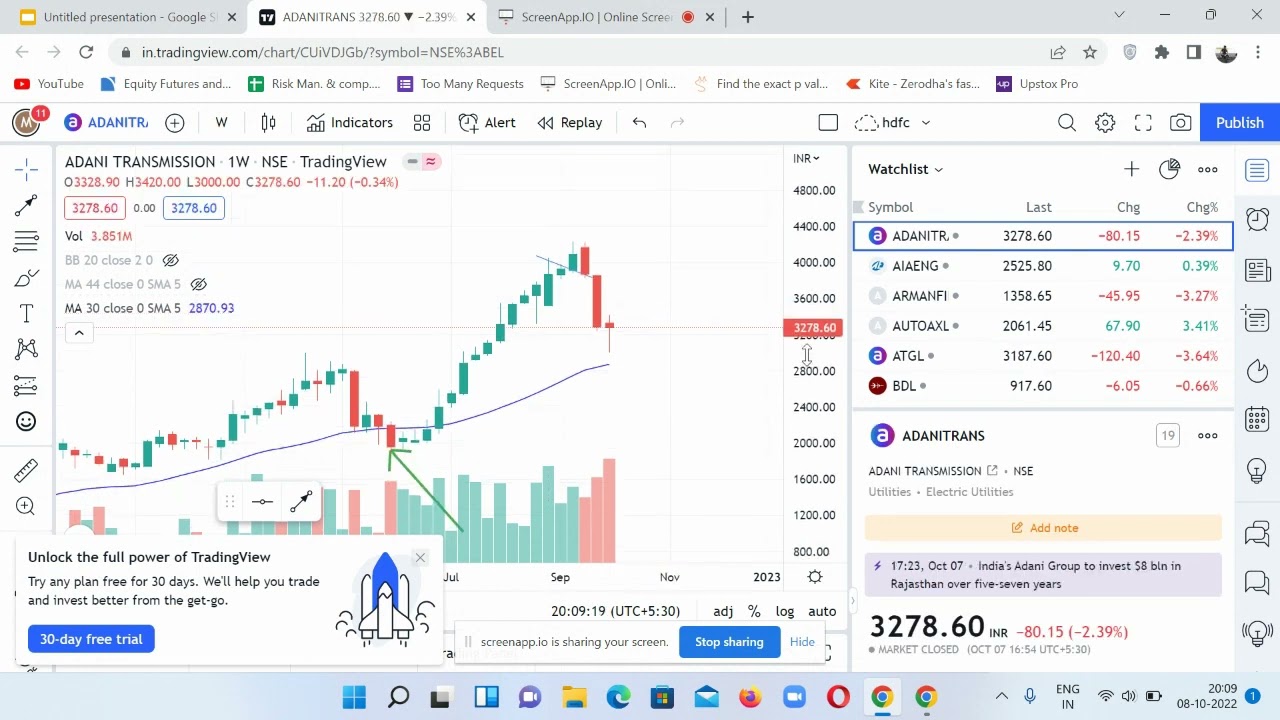Select the zoom in tool

pyautogui.click(x=26, y=506)
